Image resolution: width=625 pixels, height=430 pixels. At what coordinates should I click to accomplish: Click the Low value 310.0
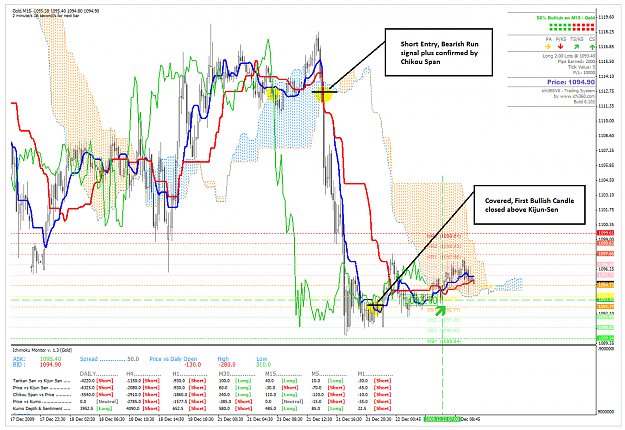coord(263,365)
